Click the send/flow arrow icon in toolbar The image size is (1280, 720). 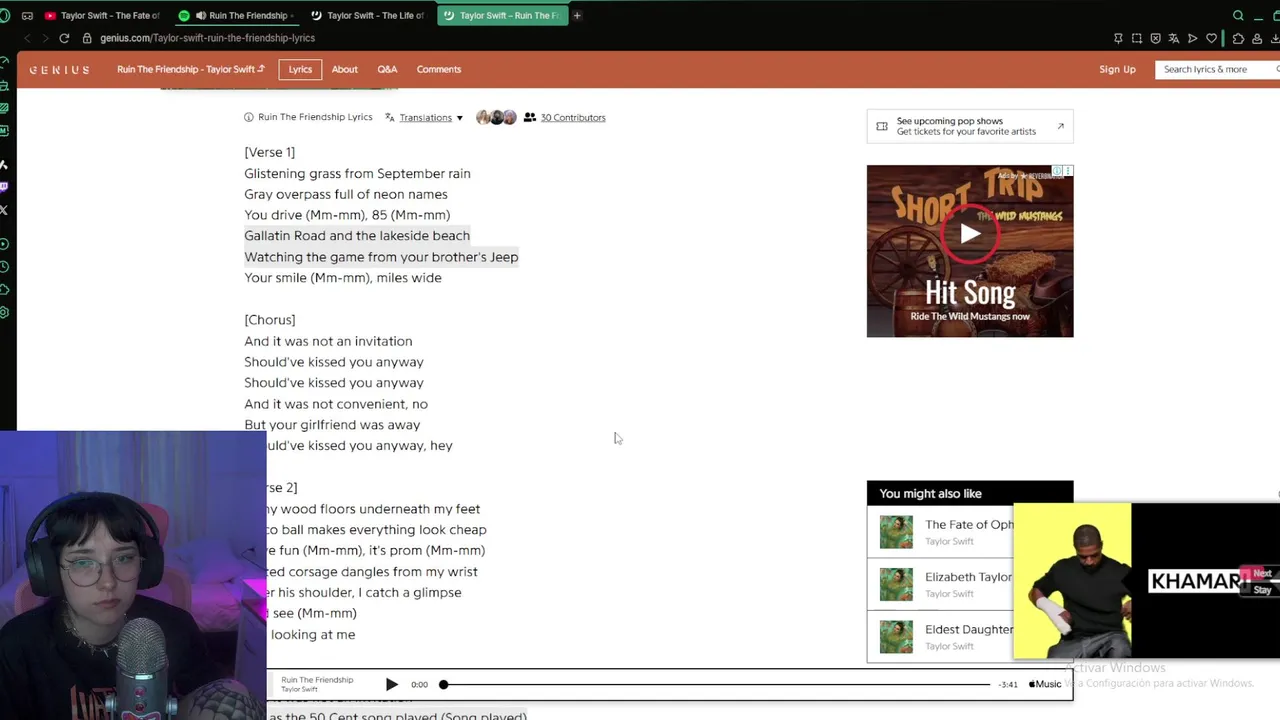tap(1193, 38)
